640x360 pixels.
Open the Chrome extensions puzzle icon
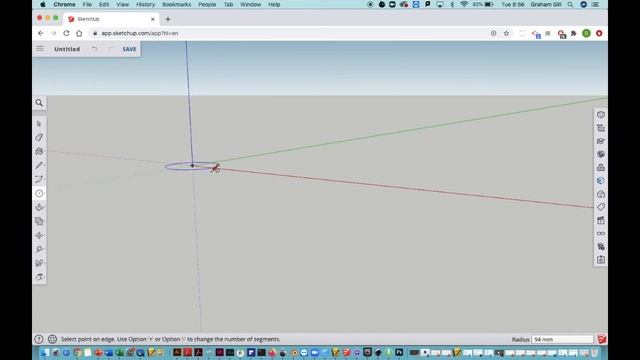(x=573, y=33)
